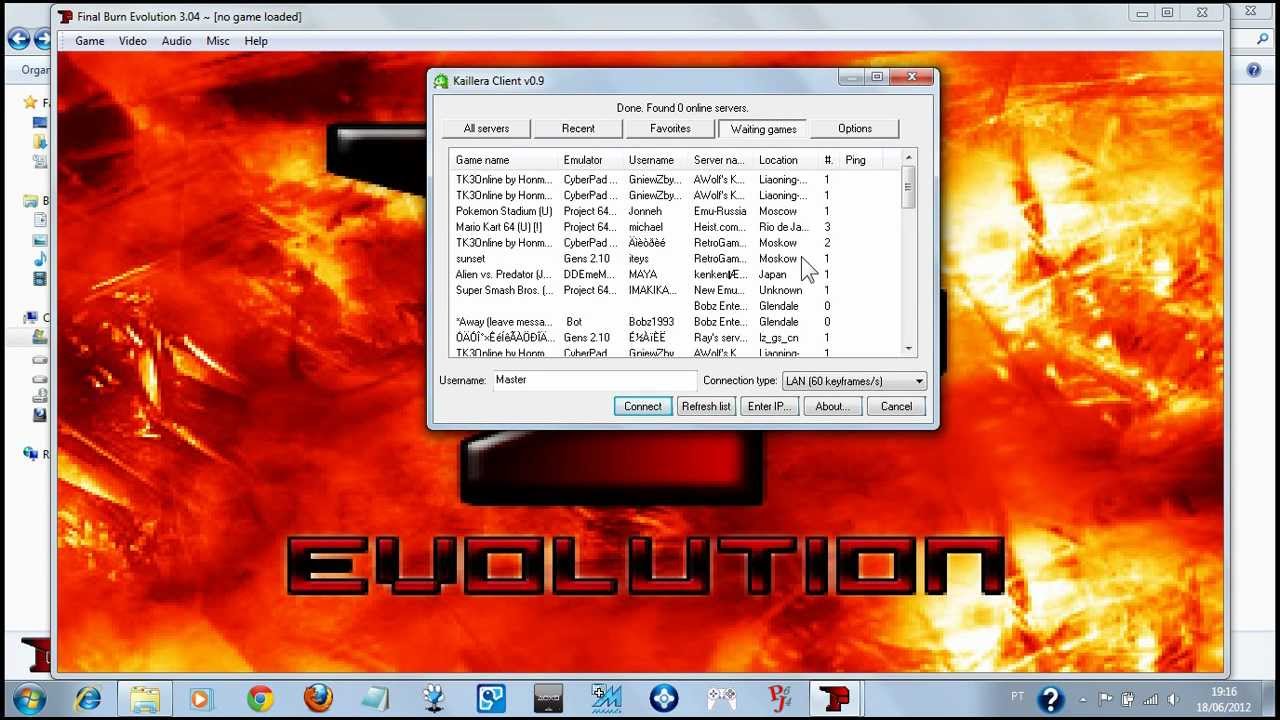Switch to the Favorites tab
The width and height of the screenshot is (1280, 720).
(x=670, y=129)
